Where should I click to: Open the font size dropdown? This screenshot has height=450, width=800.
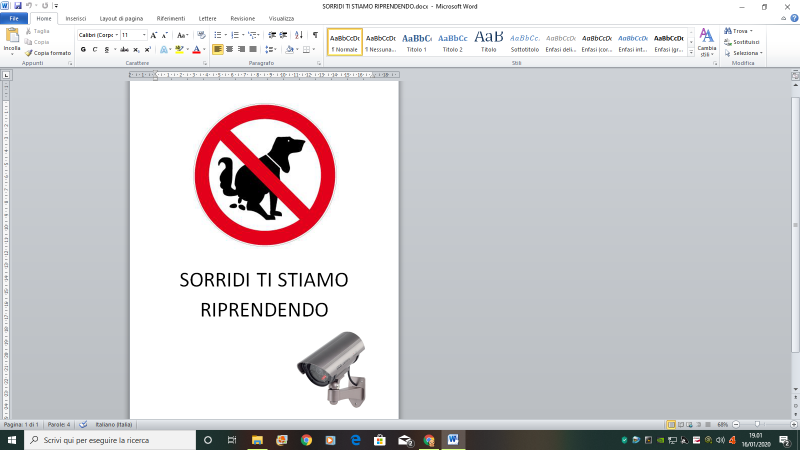[144, 35]
